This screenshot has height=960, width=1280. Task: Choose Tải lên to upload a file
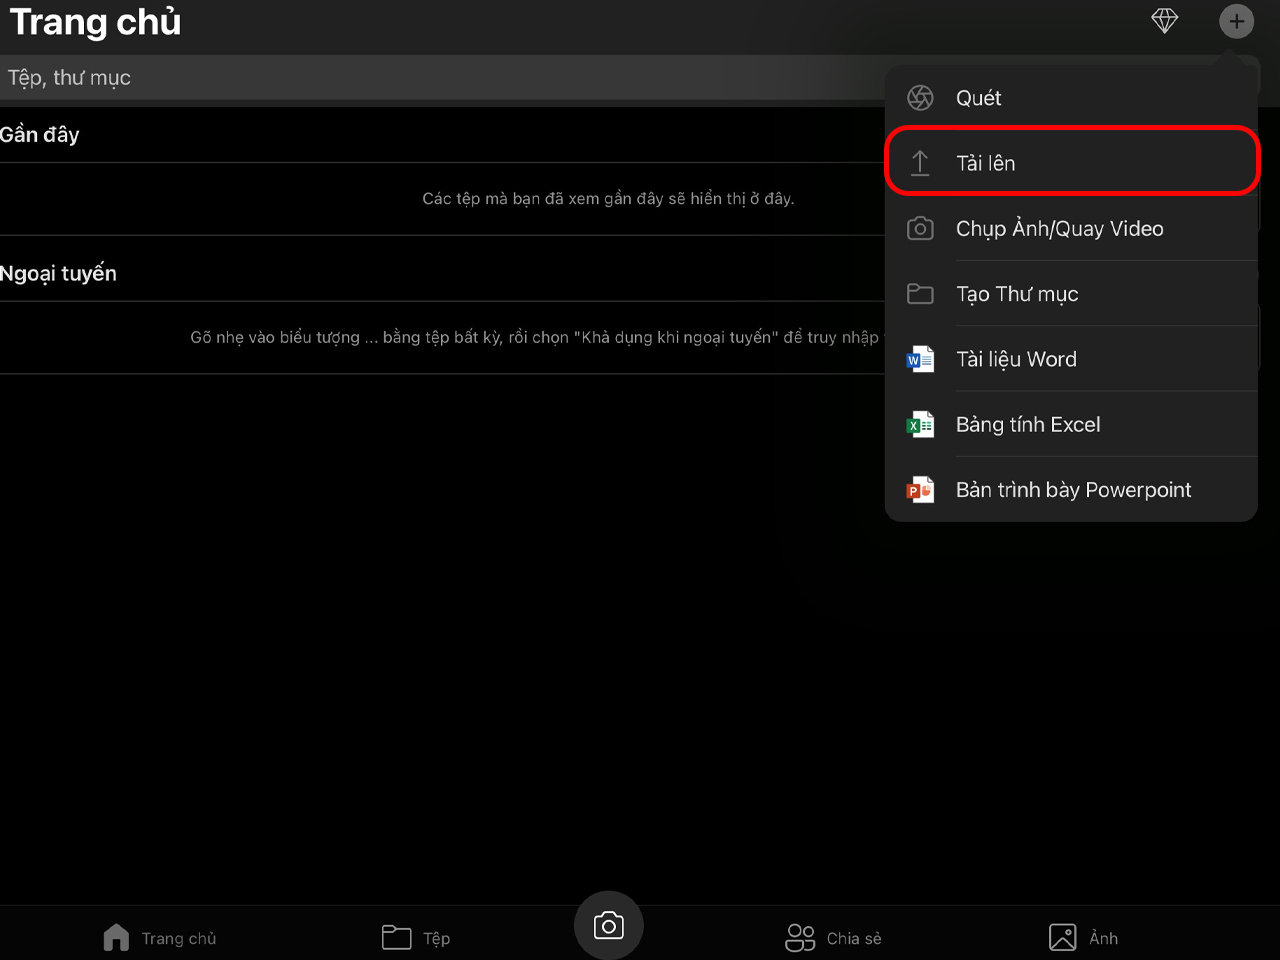[1071, 163]
